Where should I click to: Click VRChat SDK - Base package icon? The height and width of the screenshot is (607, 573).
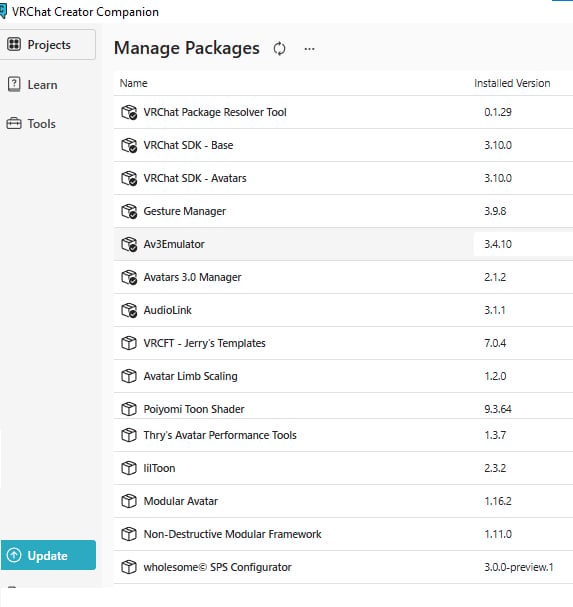point(129,145)
